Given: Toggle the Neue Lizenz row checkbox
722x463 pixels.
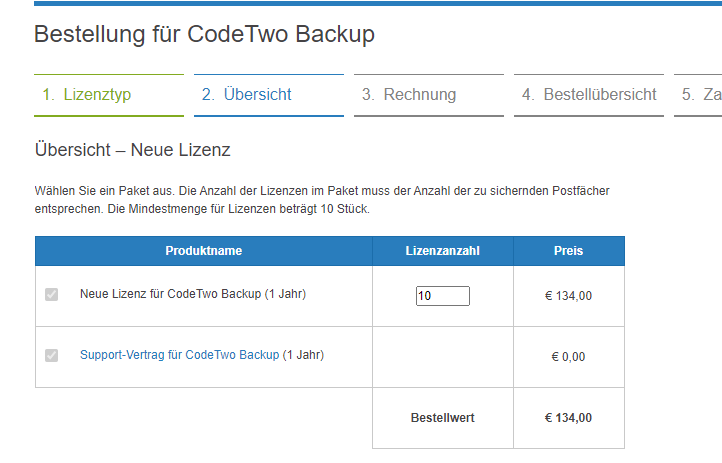Looking at the screenshot, I should pos(52,295).
